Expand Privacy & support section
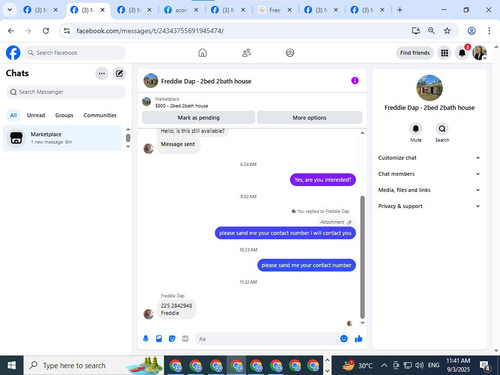Viewport: 500px width, 375px height. (429, 206)
